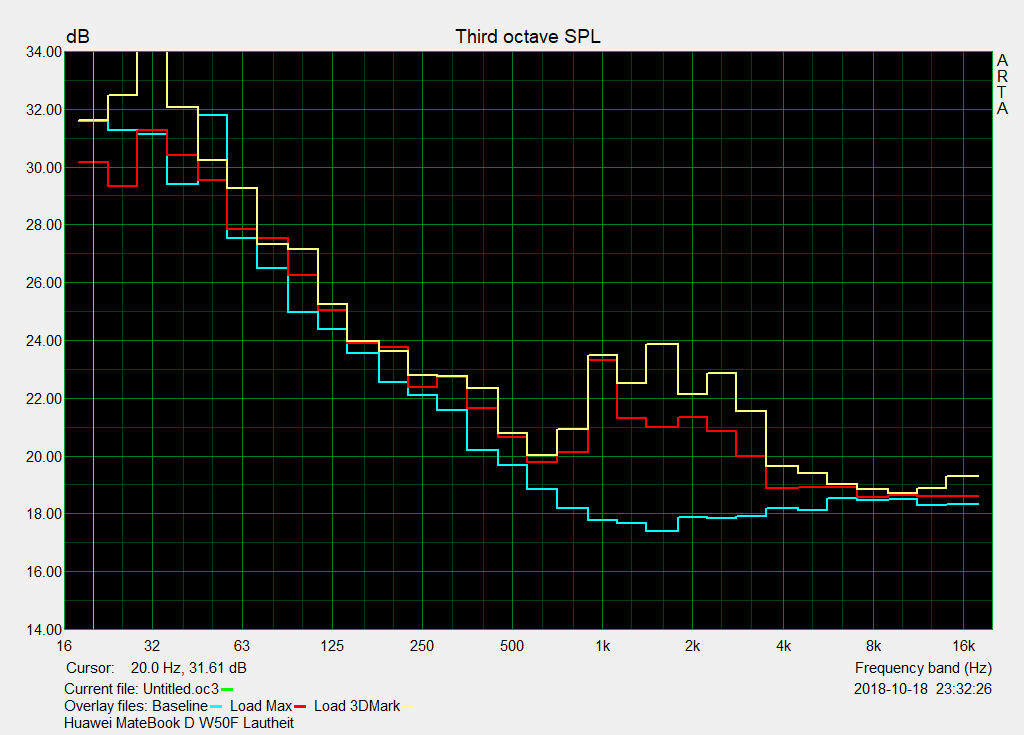Click the timestamp '2018-10-18 23:32:26'
1024x735 pixels.
(x=923, y=689)
